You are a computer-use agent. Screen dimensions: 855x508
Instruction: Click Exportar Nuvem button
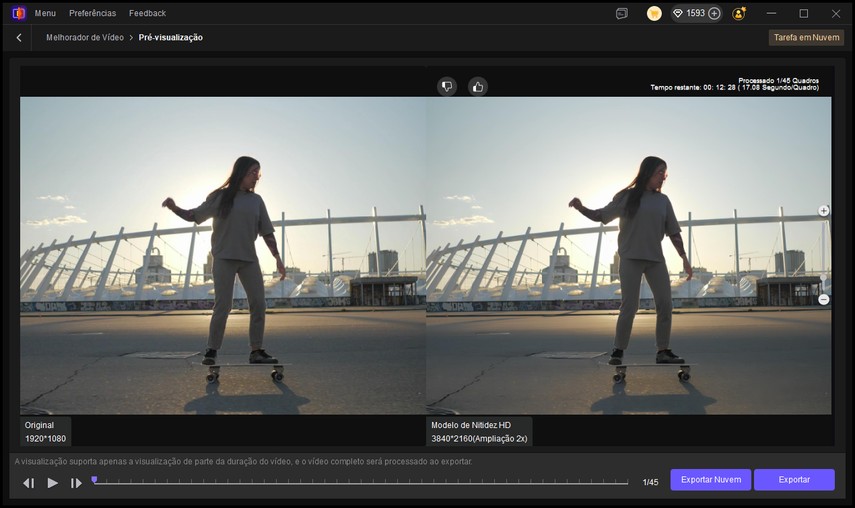point(711,480)
